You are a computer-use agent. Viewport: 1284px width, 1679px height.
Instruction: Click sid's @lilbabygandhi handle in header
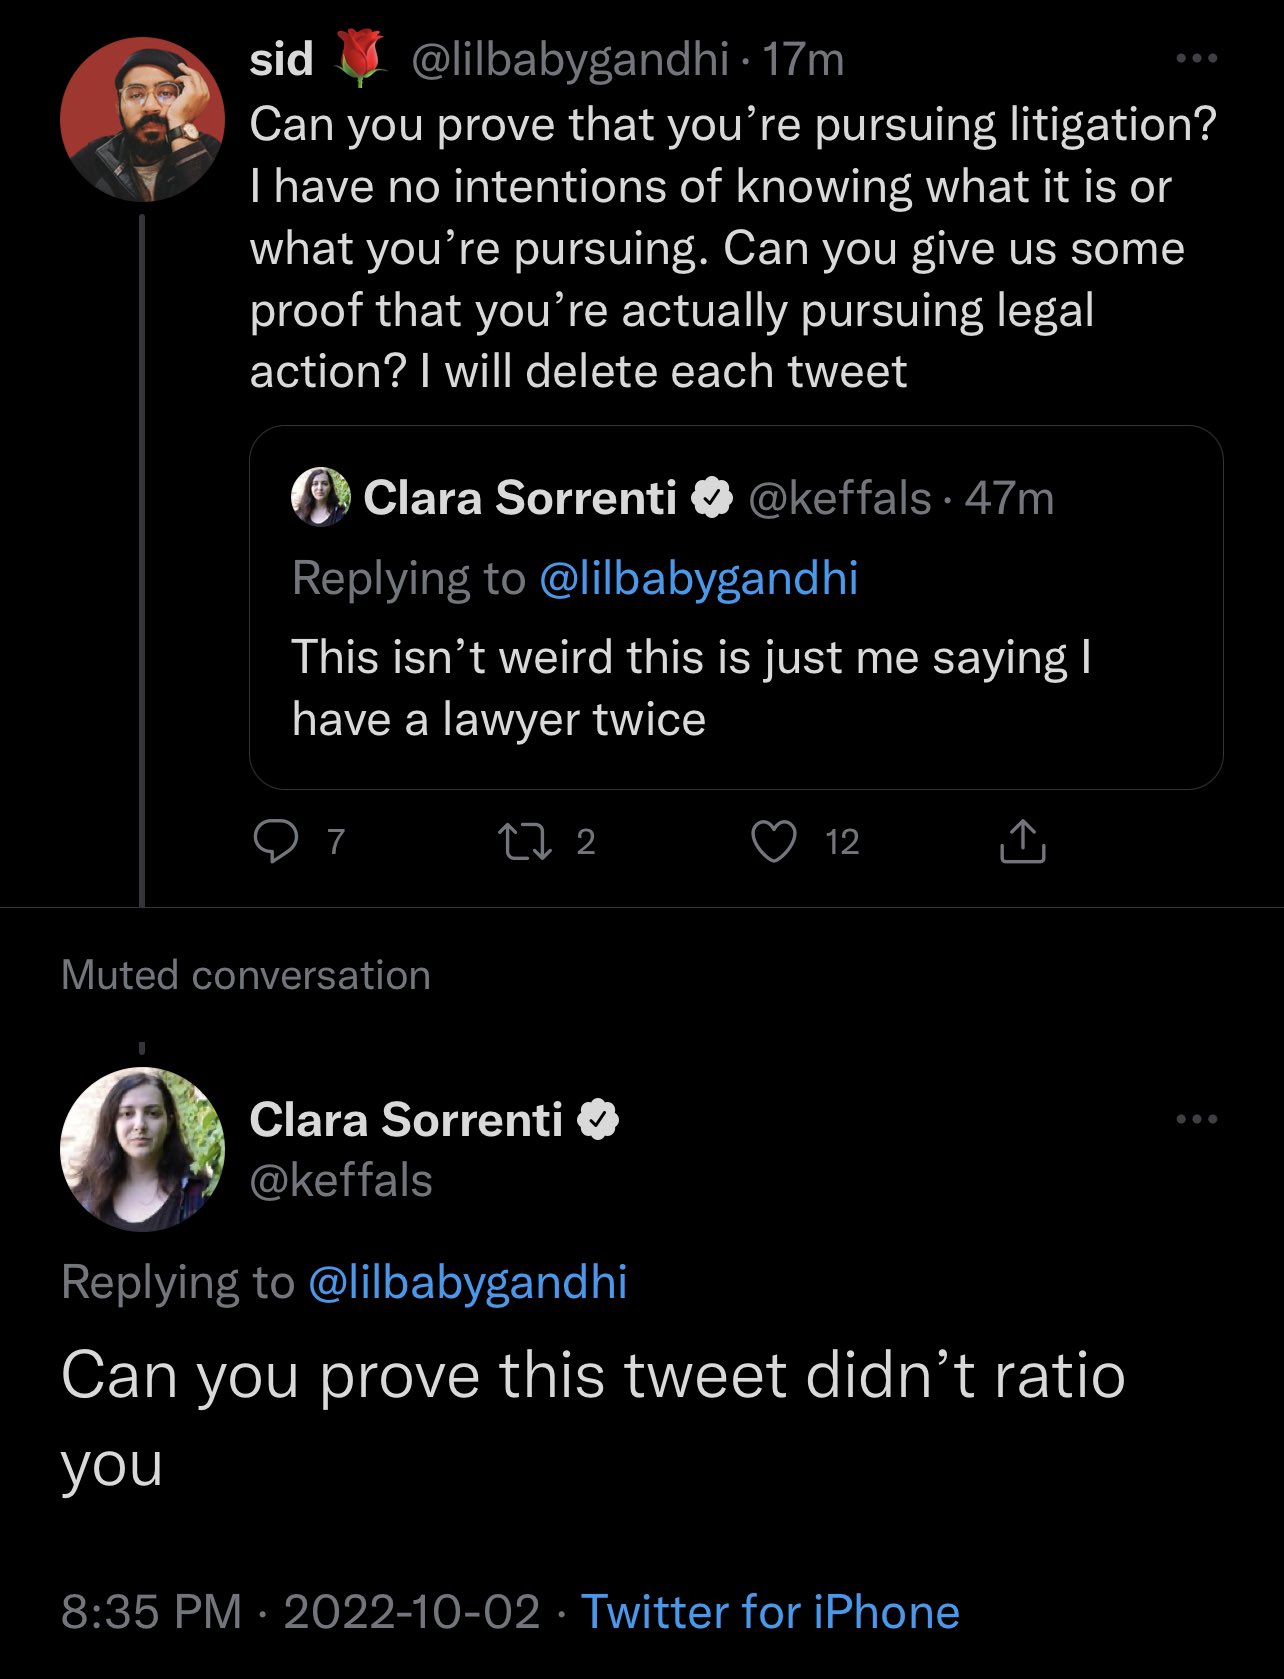570,60
